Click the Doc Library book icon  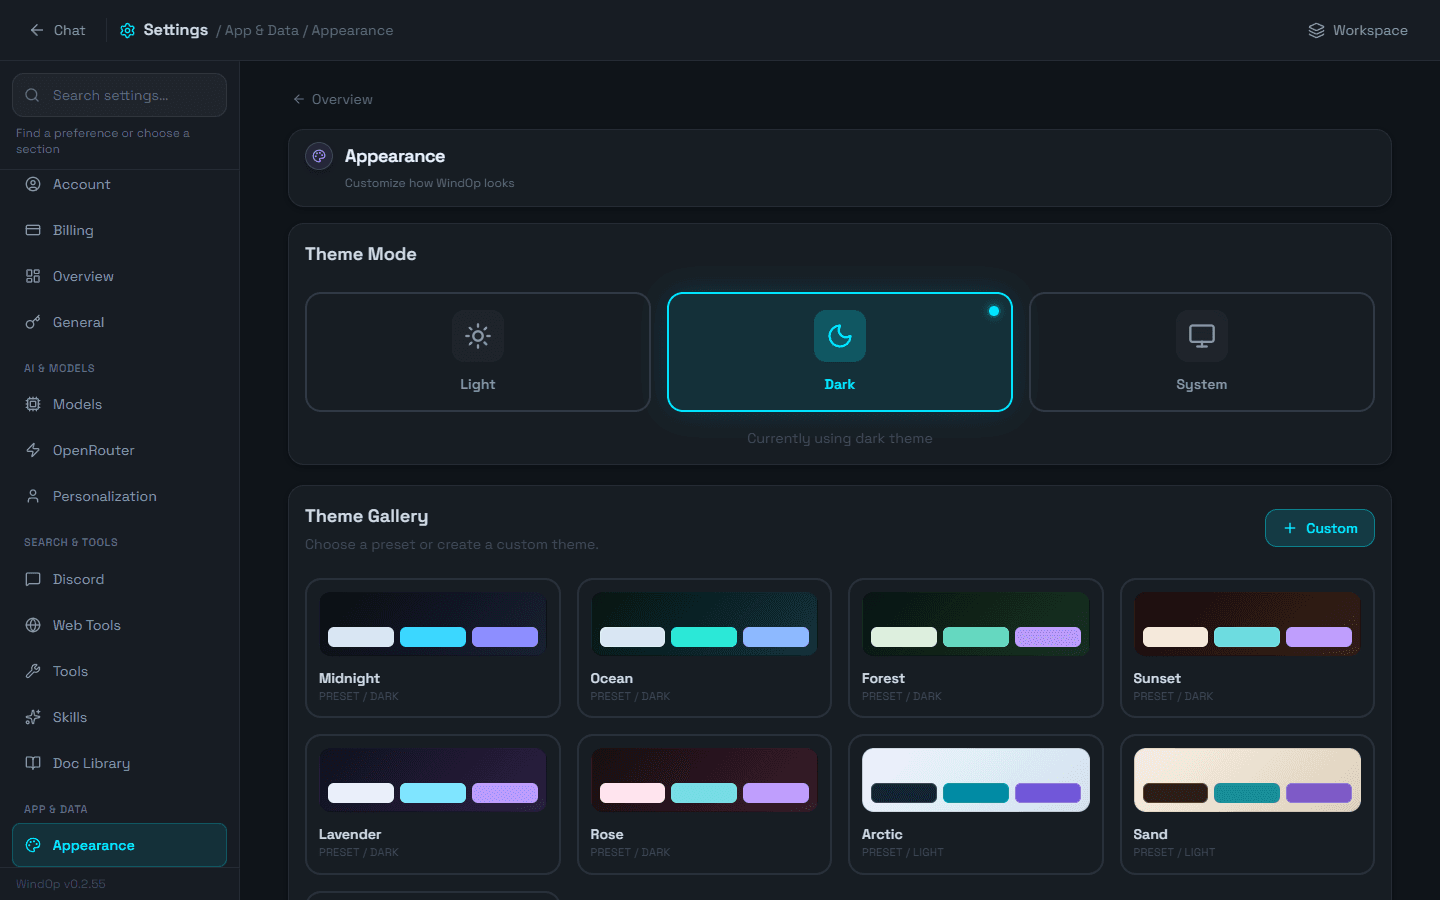pyautogui.click(x=33, y=763)
